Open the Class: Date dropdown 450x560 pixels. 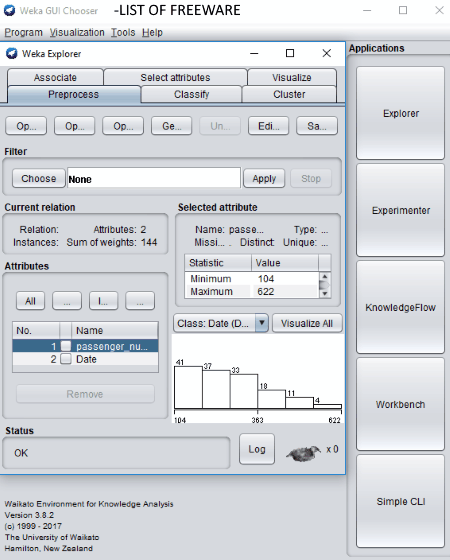pyautogui.click(x=262, y=323)
